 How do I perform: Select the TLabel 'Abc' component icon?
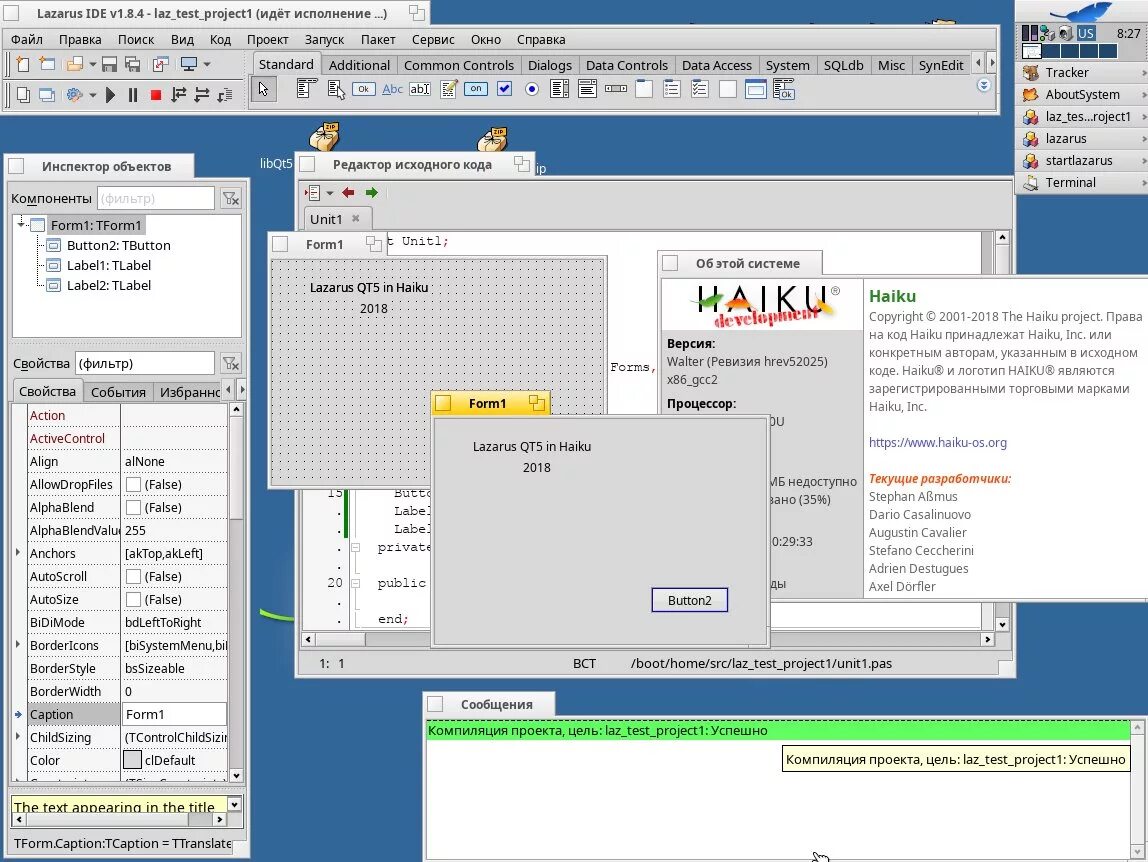pyautogui.click(x=392, y=89)
